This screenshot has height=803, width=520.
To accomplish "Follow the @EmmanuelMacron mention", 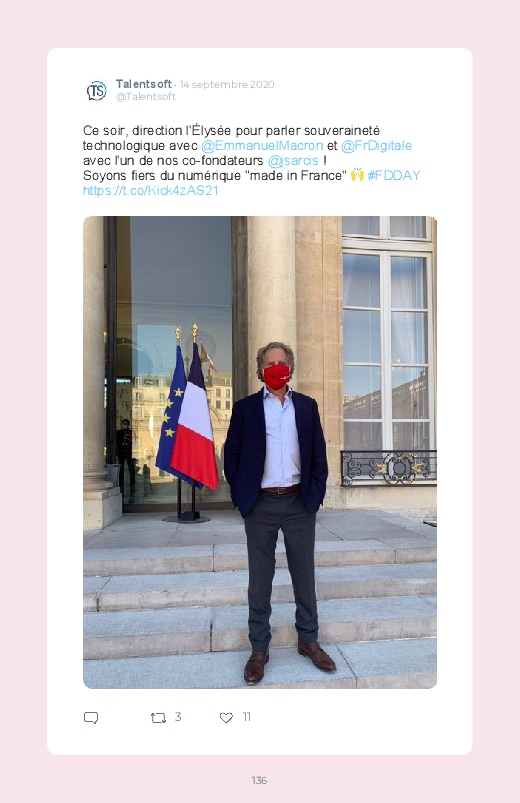I will coord(262,146).
